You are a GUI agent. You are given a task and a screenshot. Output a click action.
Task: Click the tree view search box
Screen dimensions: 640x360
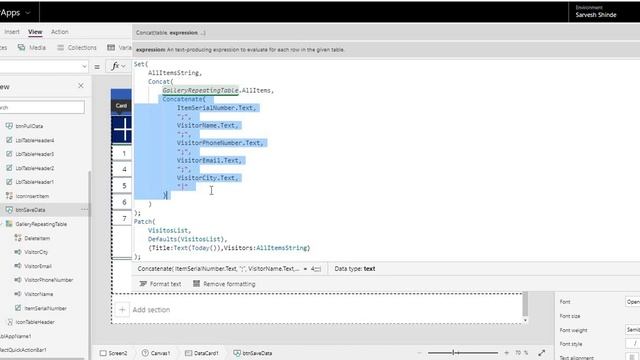click(x=42, y=107)
